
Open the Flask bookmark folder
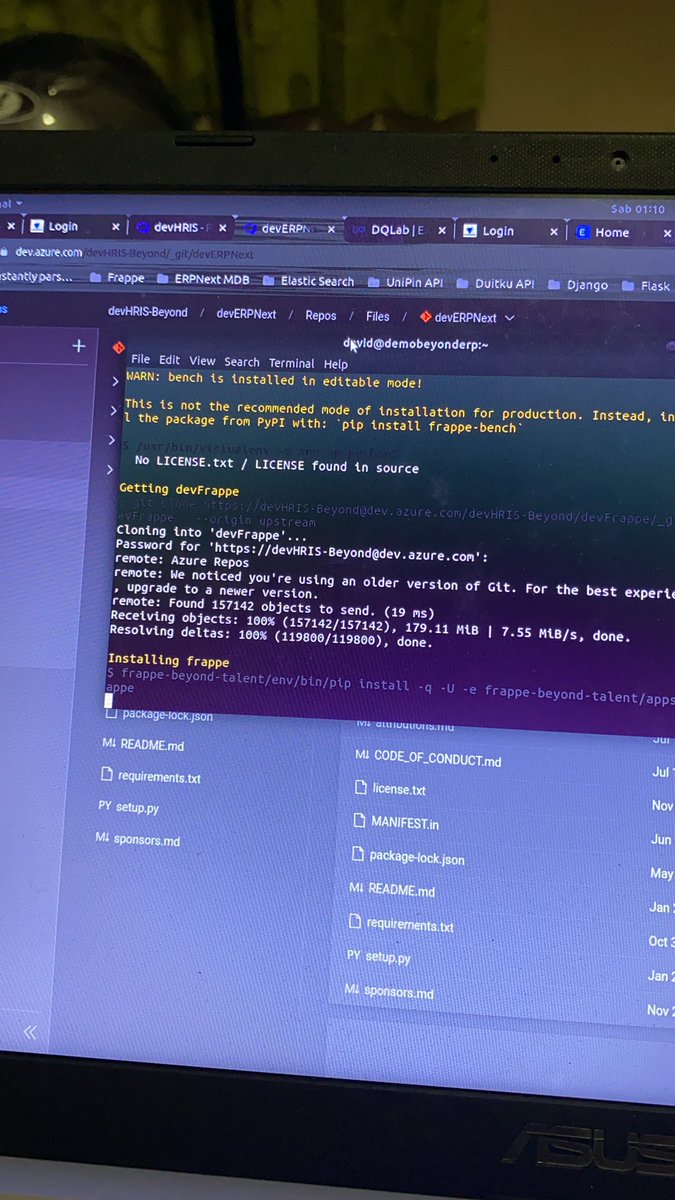(646, 286)
